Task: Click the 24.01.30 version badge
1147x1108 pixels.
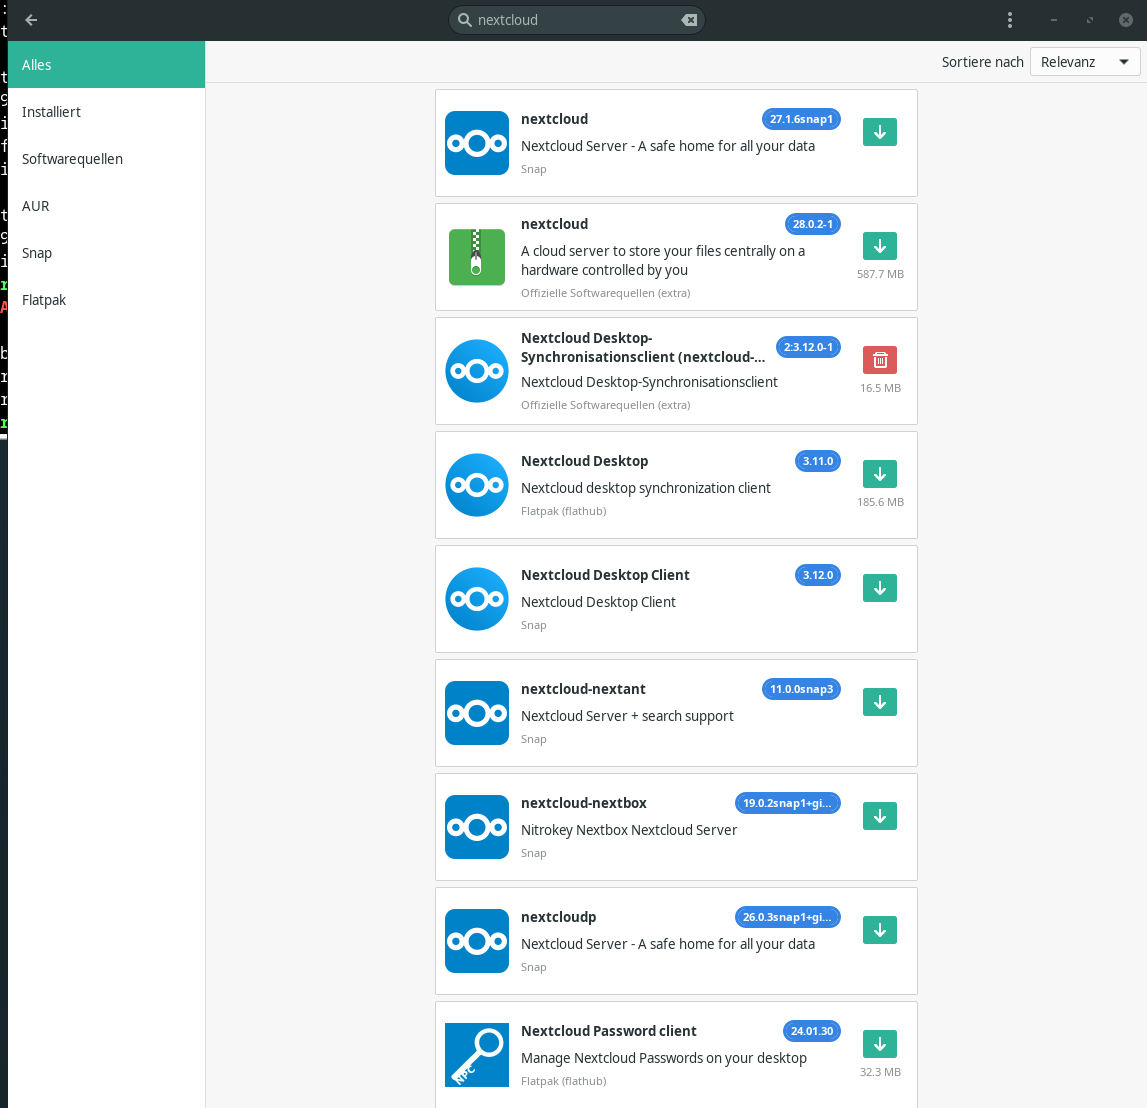Action: pos(812,1031)
